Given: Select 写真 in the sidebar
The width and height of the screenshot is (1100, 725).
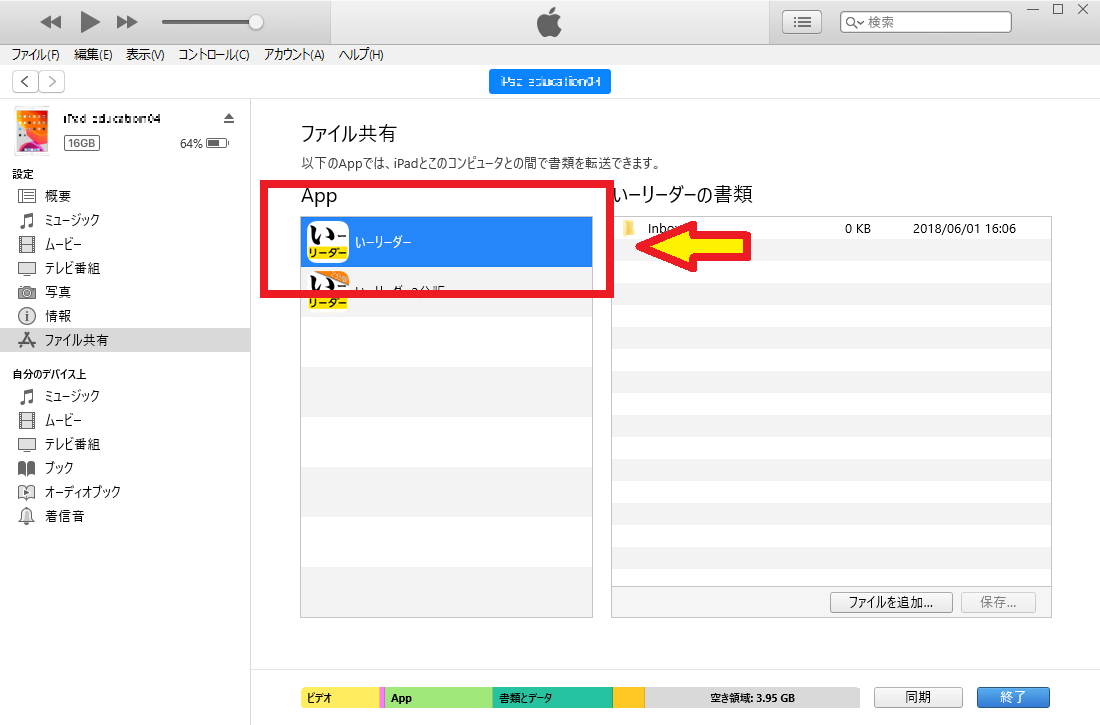Looking at the screenshot, I should (125, 292).
